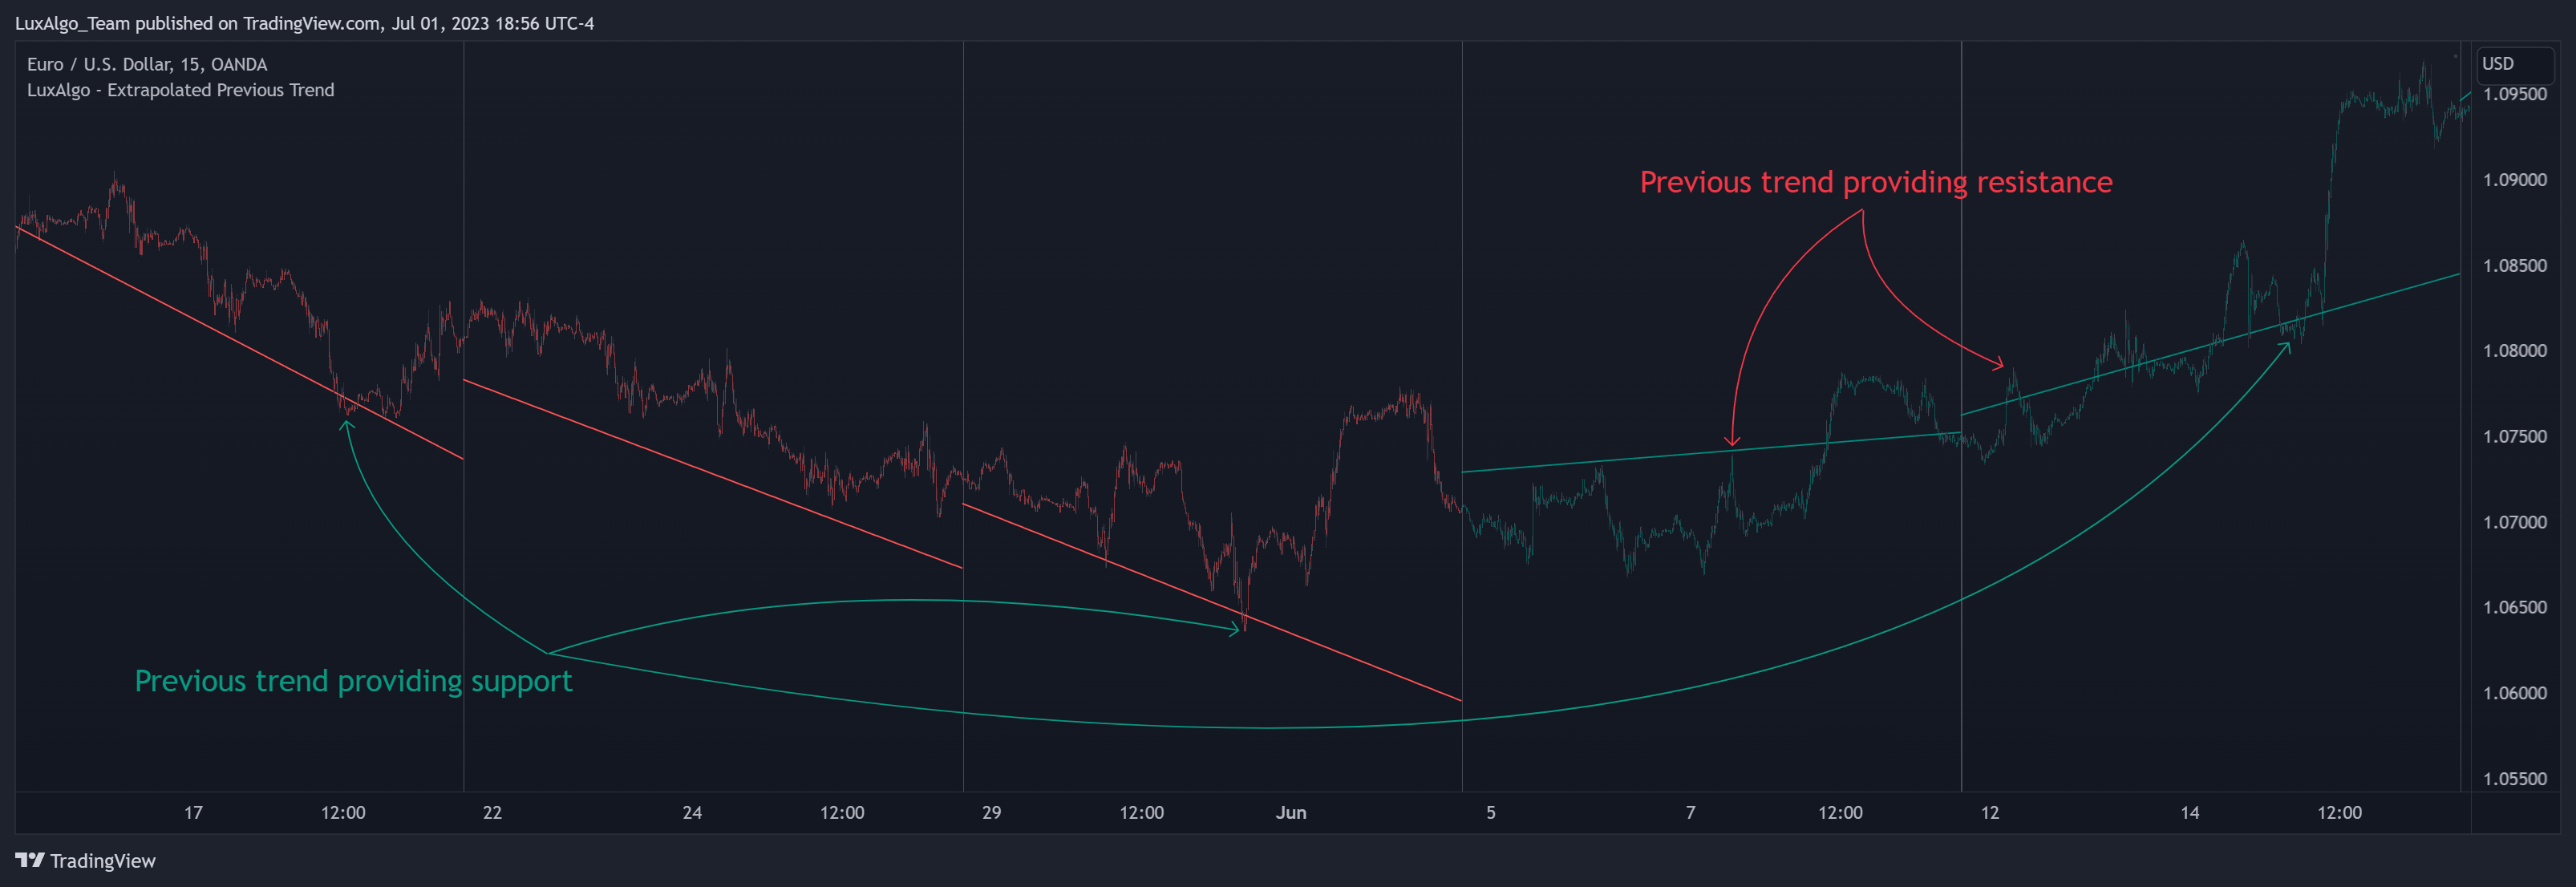This screenshot has width=2576, height=887.
Task: Click the published-on TradingView.com header text
Action: tap(304, 23)
